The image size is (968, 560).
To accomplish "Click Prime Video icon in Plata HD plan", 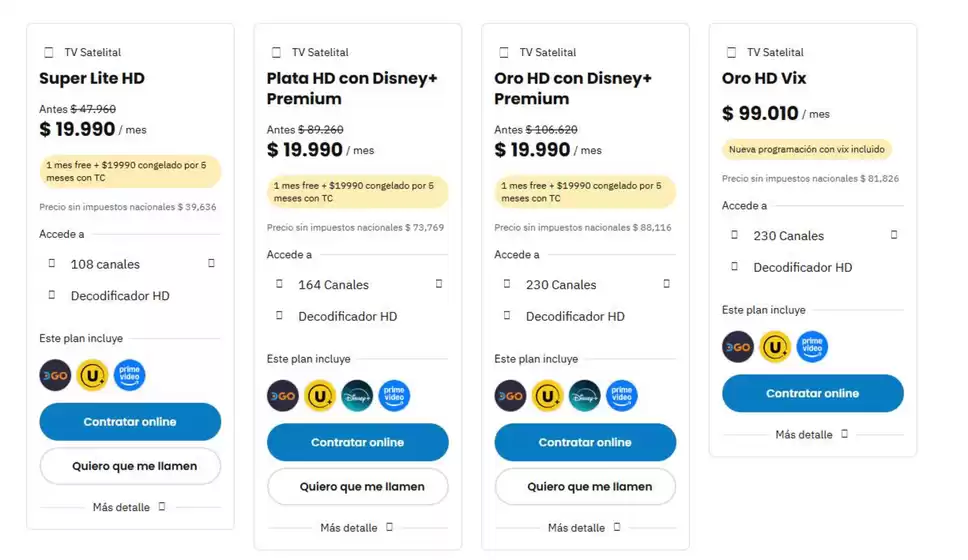I will [394, 396].
